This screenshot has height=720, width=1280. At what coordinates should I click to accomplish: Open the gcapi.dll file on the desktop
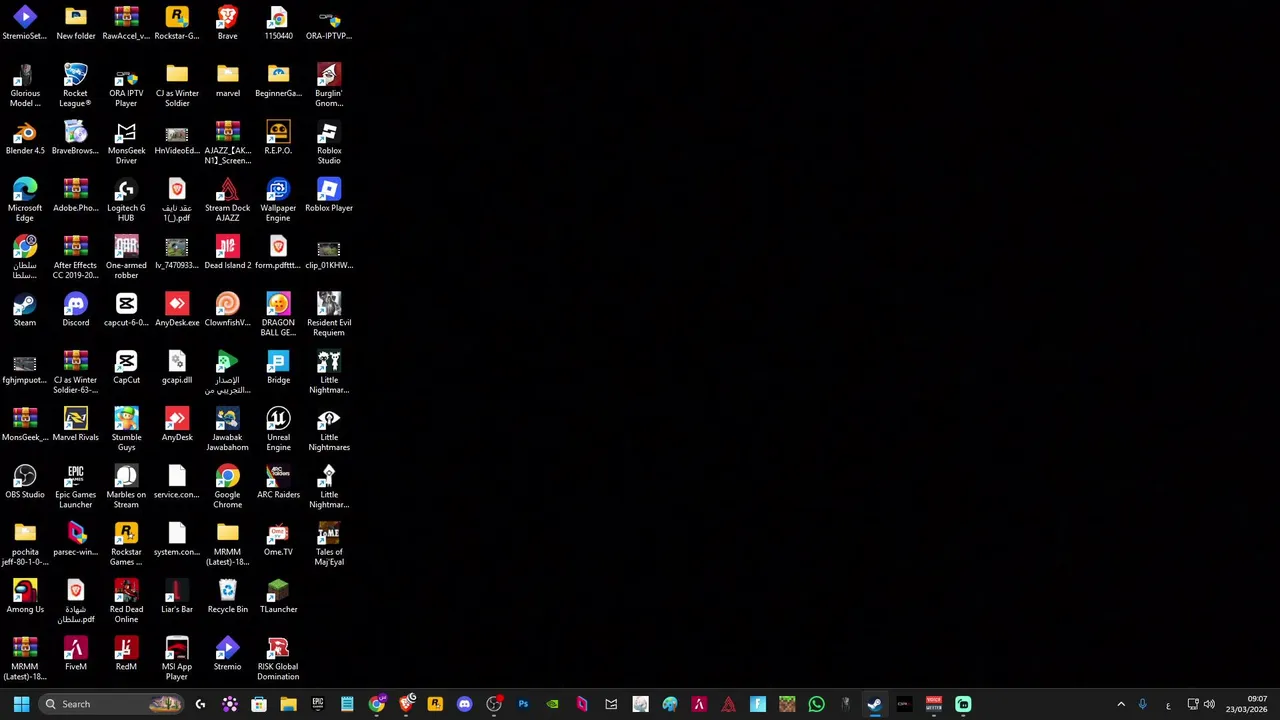pyautogui.click(x=177, y=367)
